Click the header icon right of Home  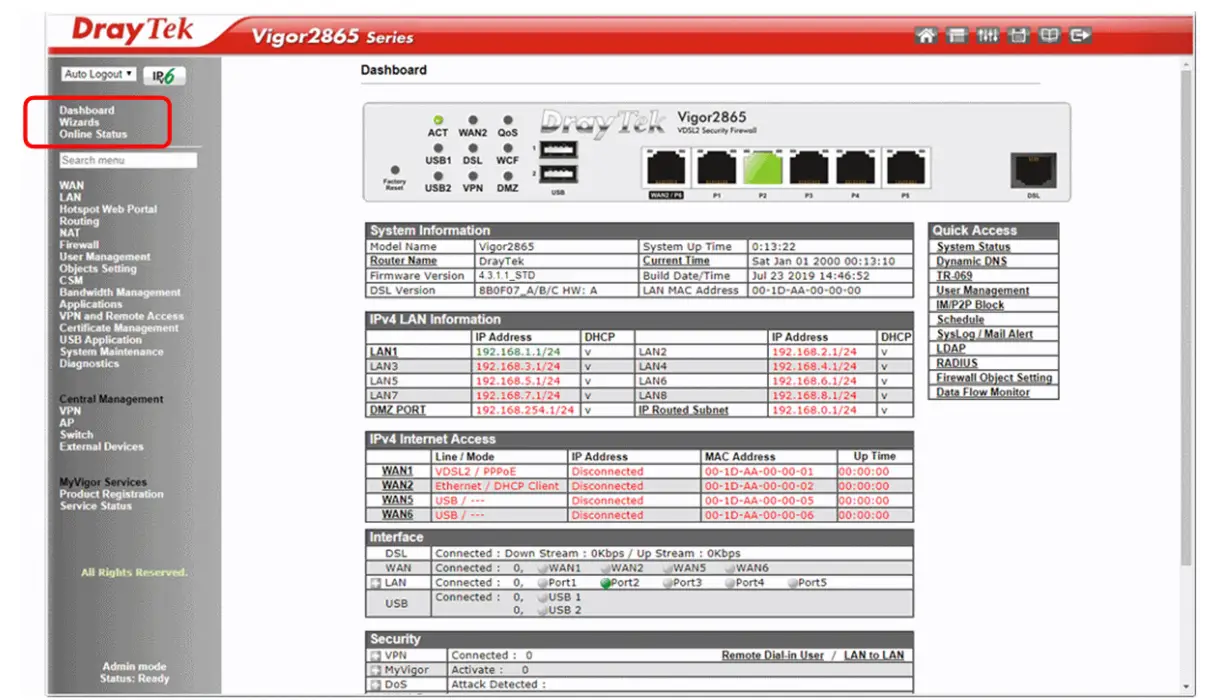[x=957, y=36]
